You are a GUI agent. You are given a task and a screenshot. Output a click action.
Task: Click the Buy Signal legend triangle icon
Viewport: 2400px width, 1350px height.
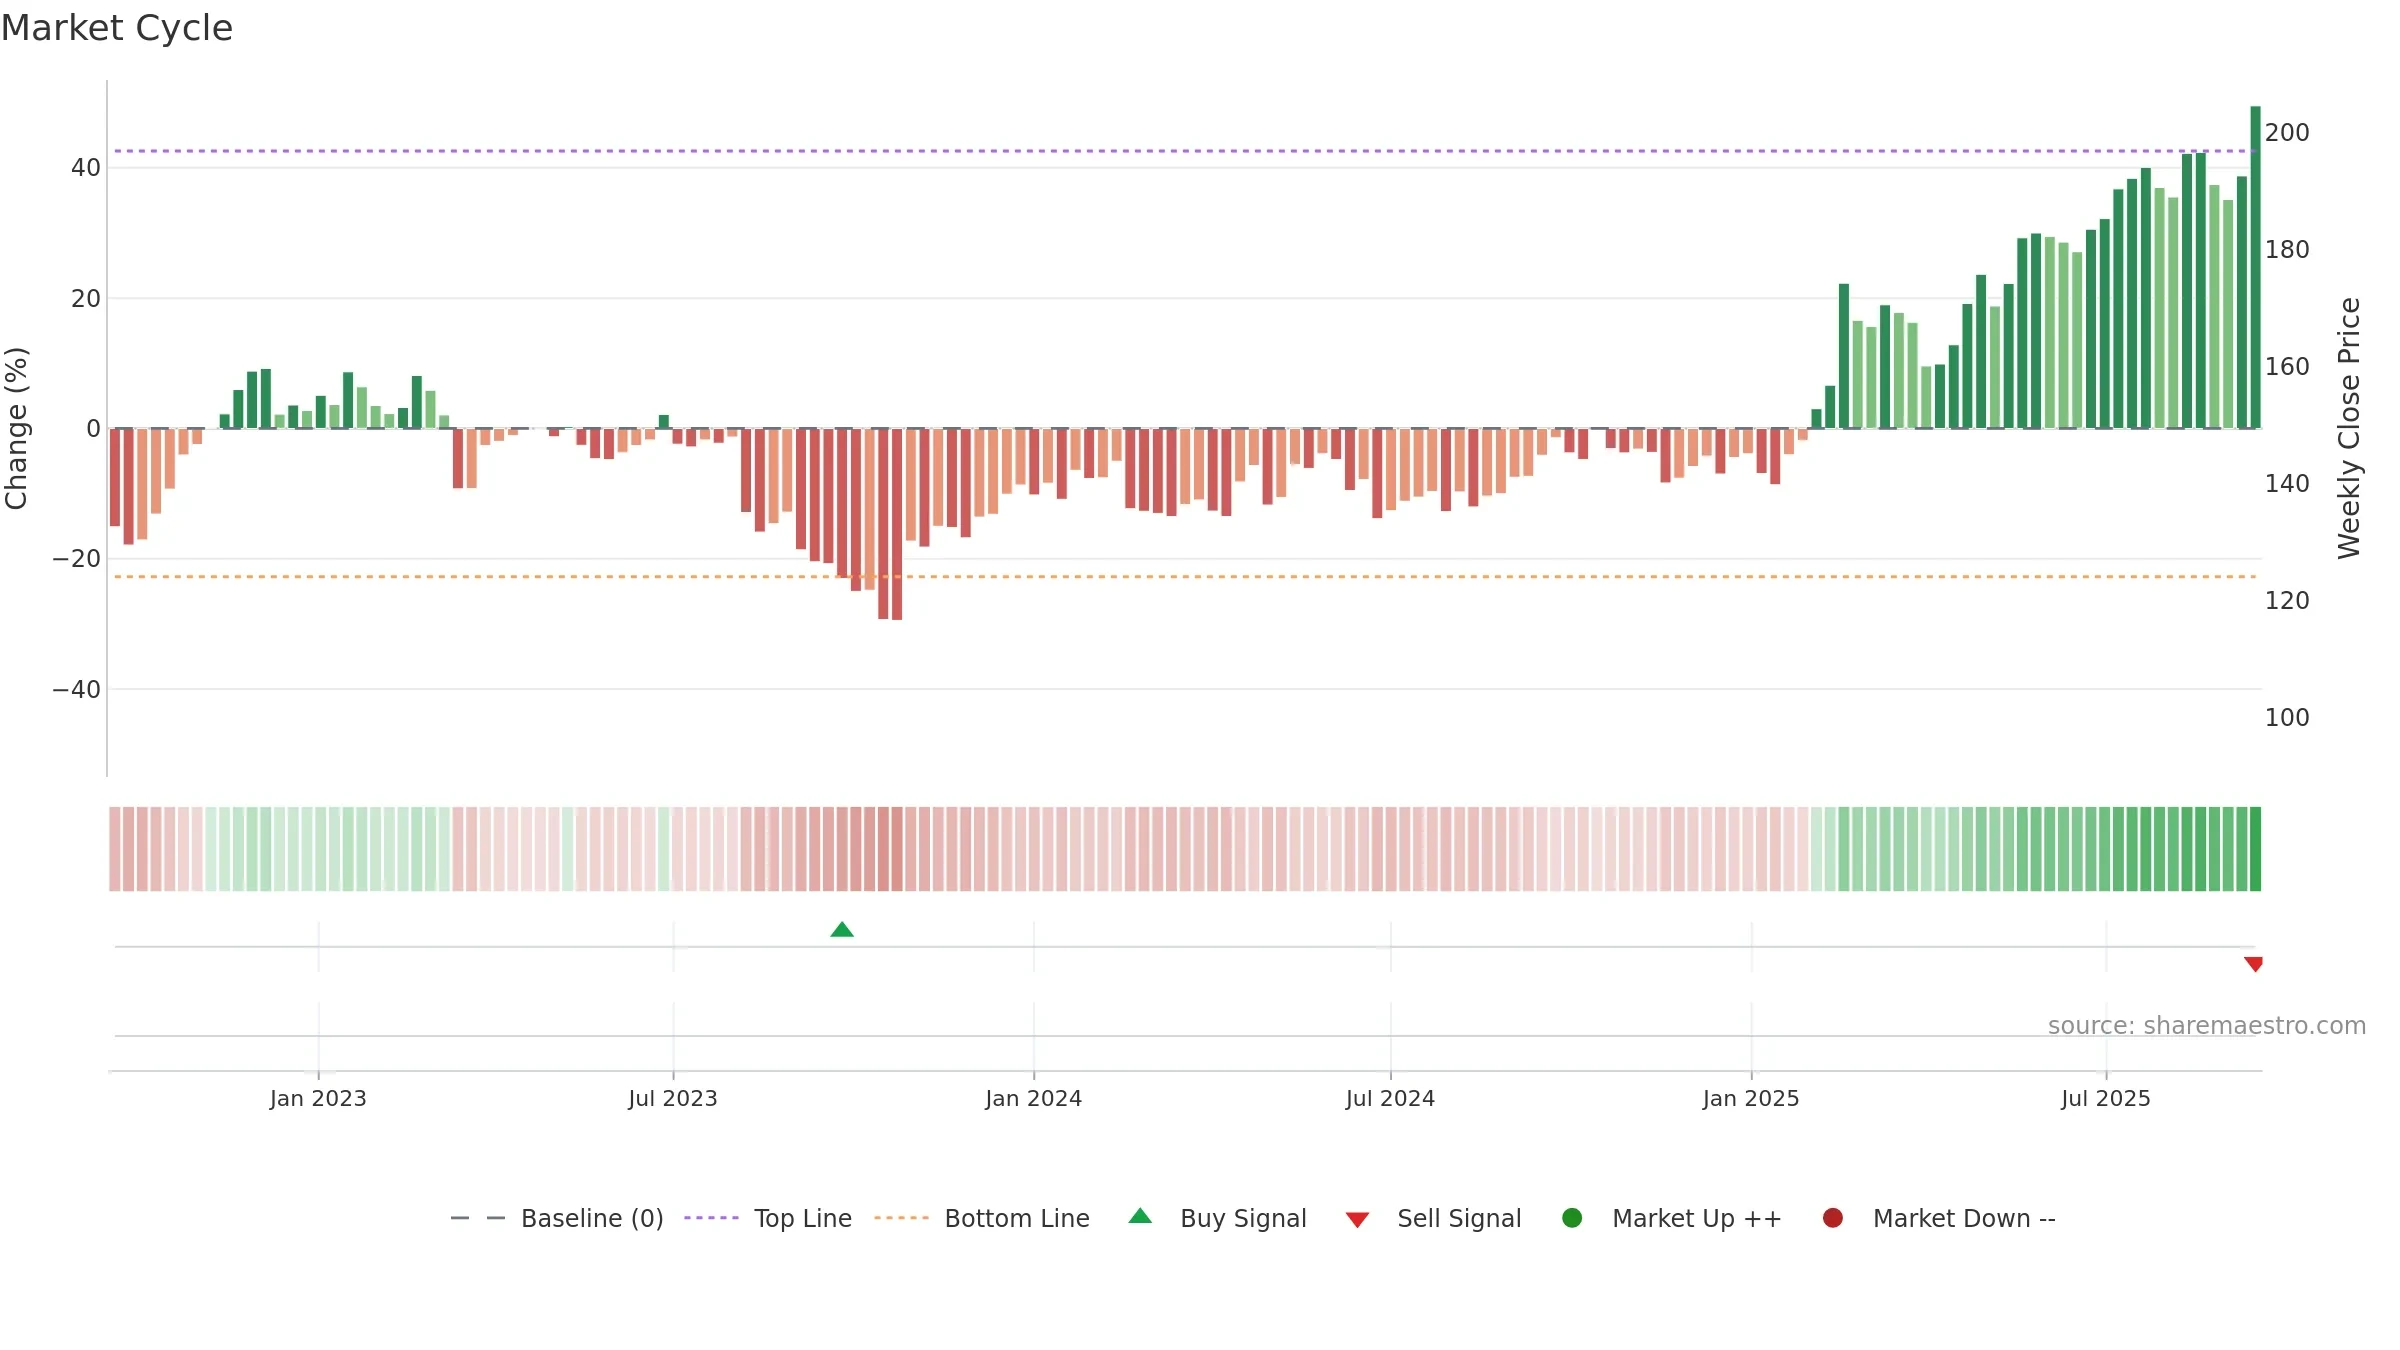(x=1140, y=1216)
